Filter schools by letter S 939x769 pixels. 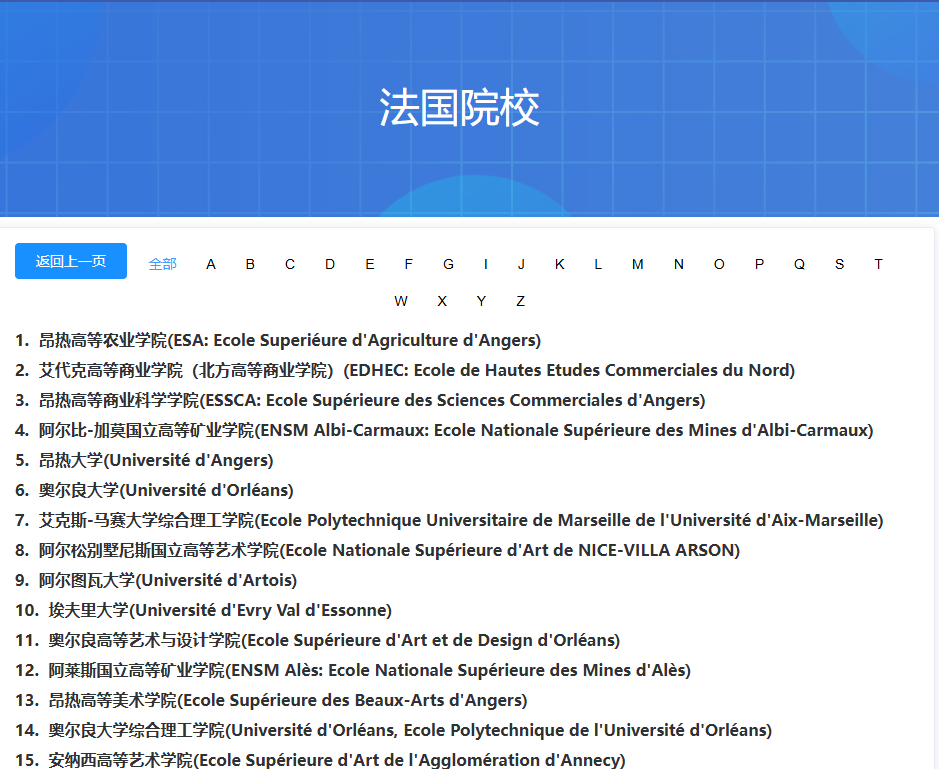[840, 264]
